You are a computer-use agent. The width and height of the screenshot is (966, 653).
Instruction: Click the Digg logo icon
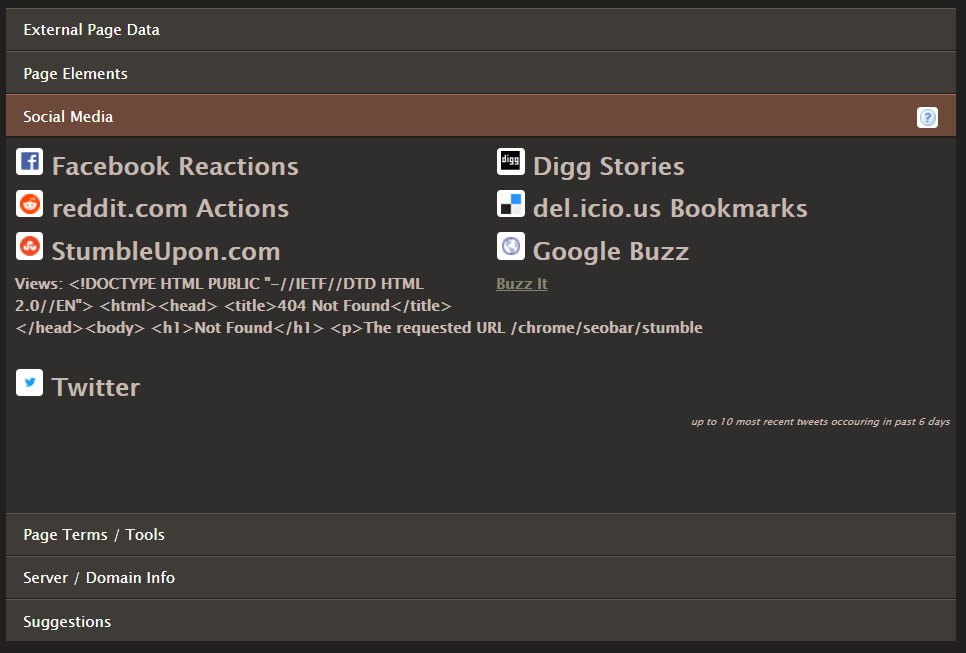coord(511,162)
